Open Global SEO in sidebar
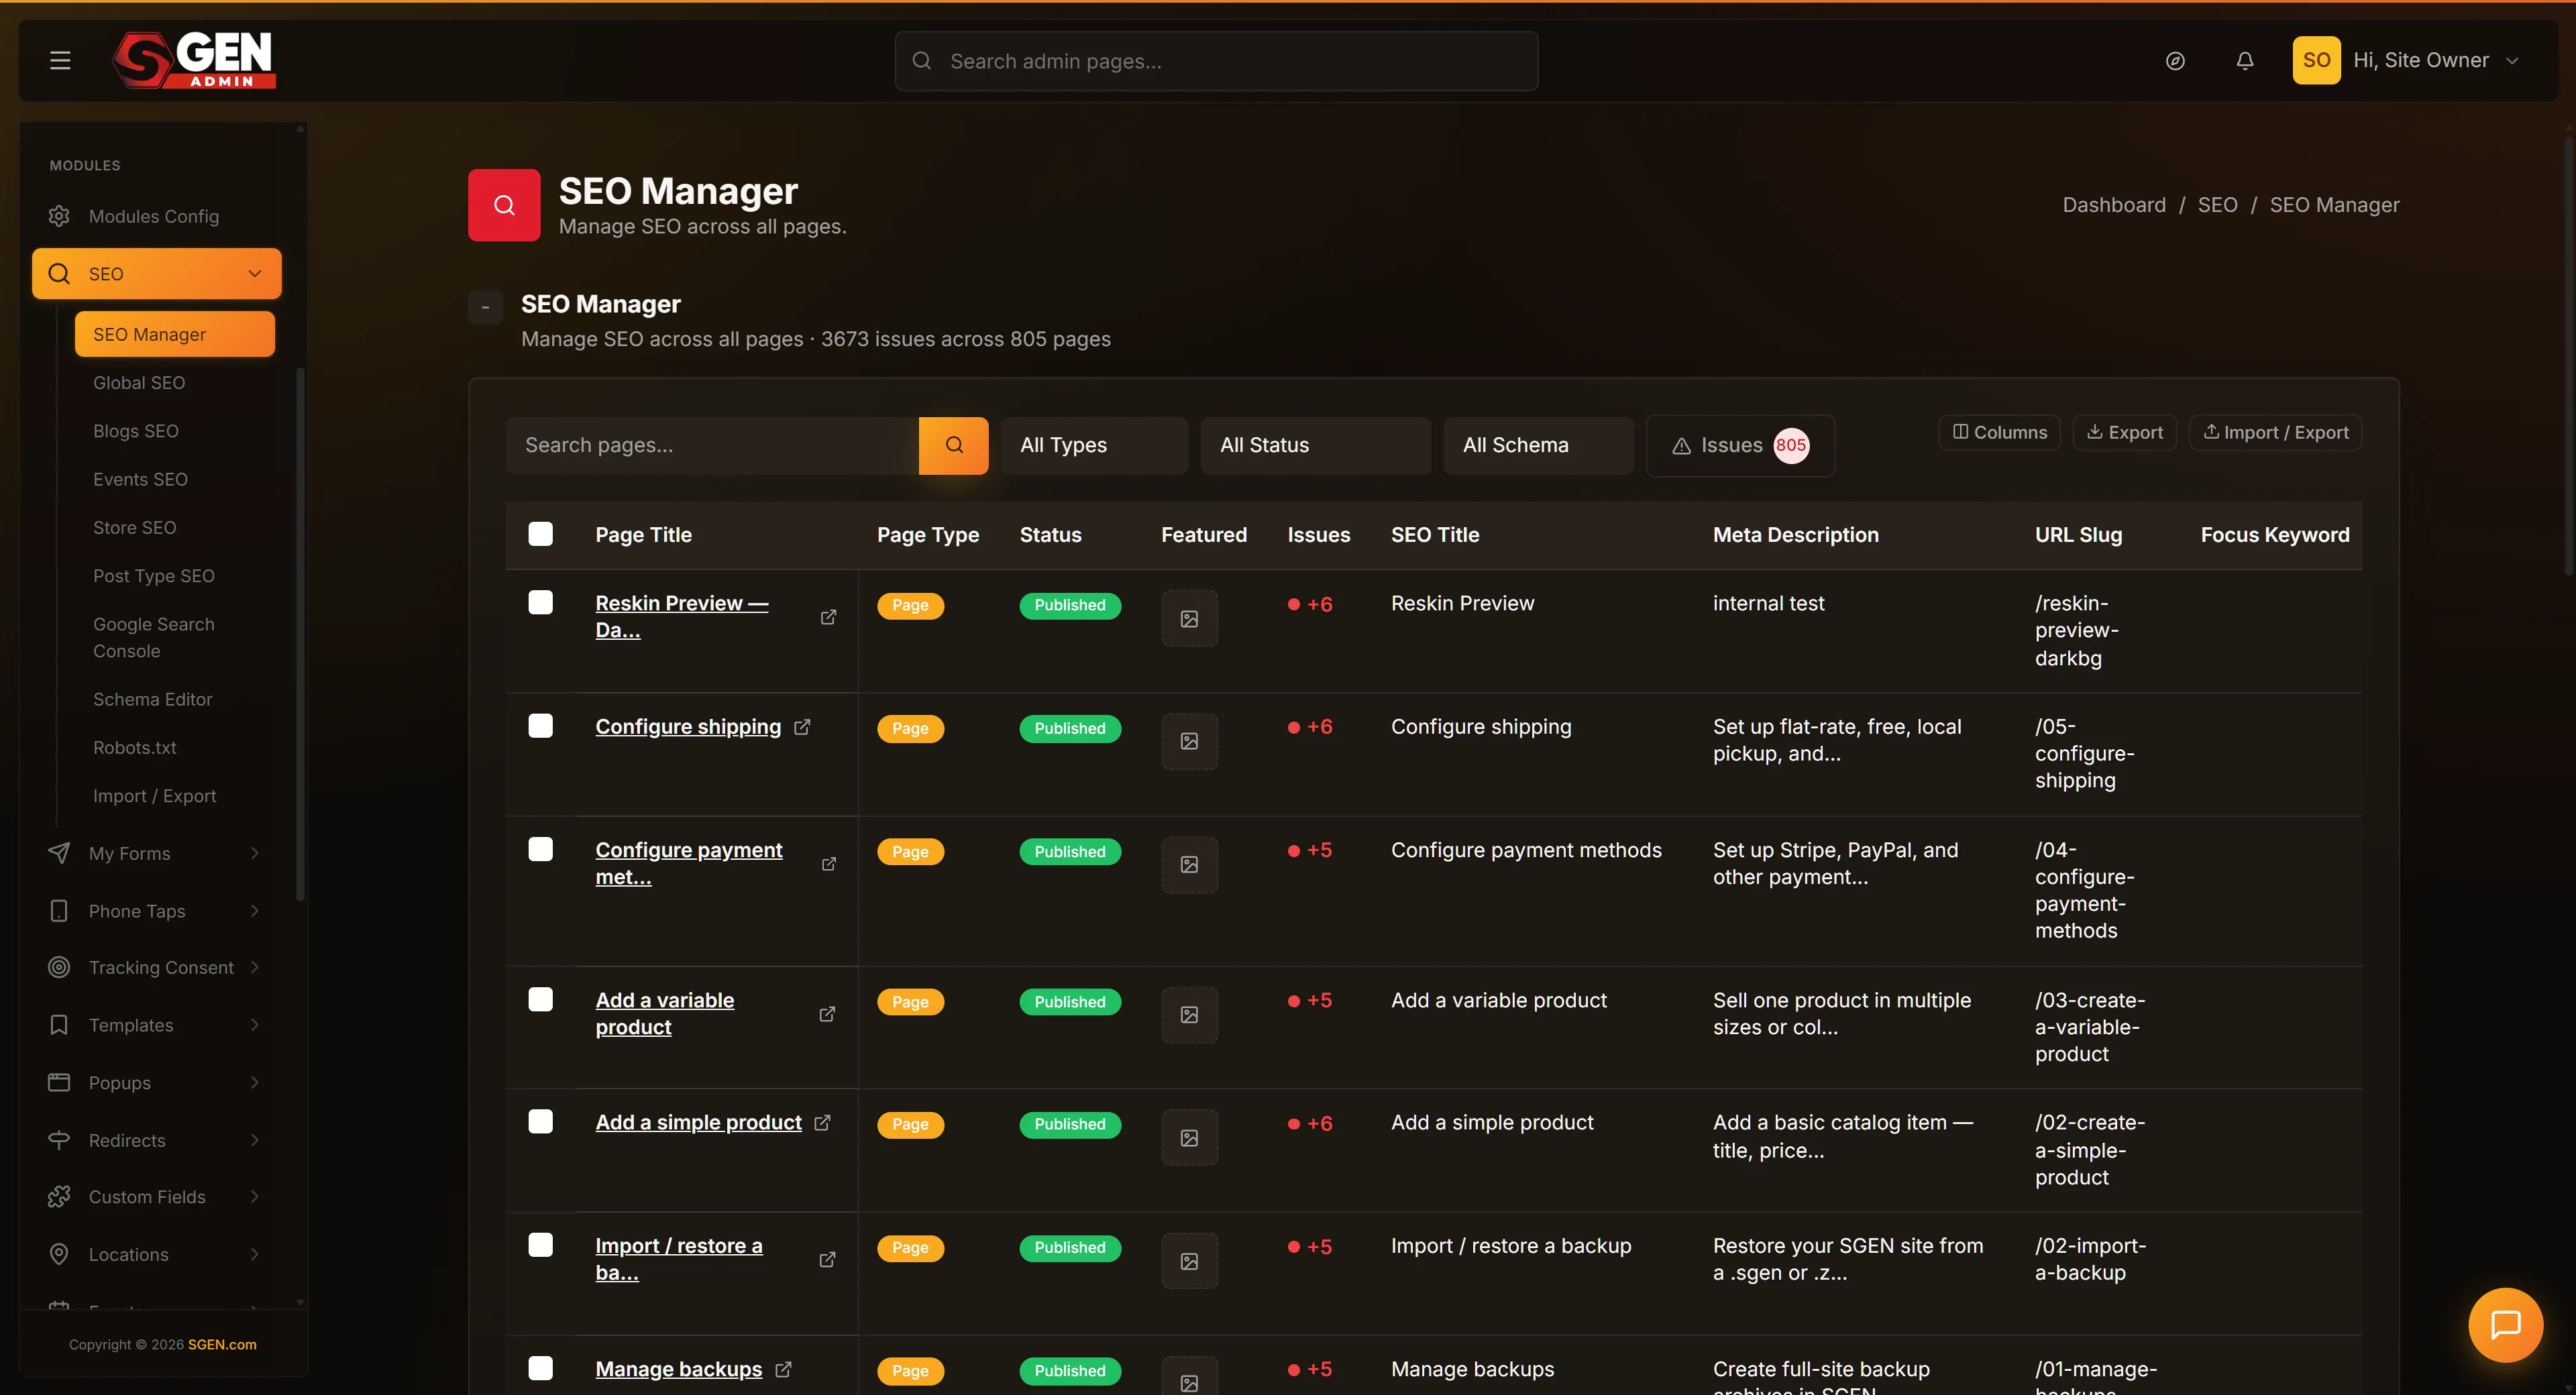Image resolution: width=2576 pixels, height=1395 pixels. (139, 383)
